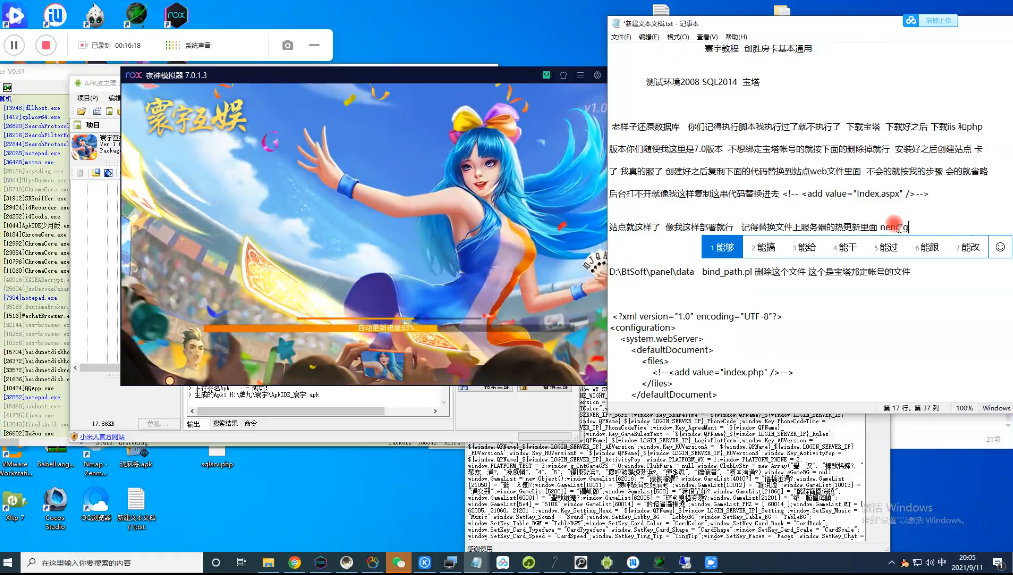Open the Notepad View (查看) menu
1013x575 pixels.
click(707, 37)
